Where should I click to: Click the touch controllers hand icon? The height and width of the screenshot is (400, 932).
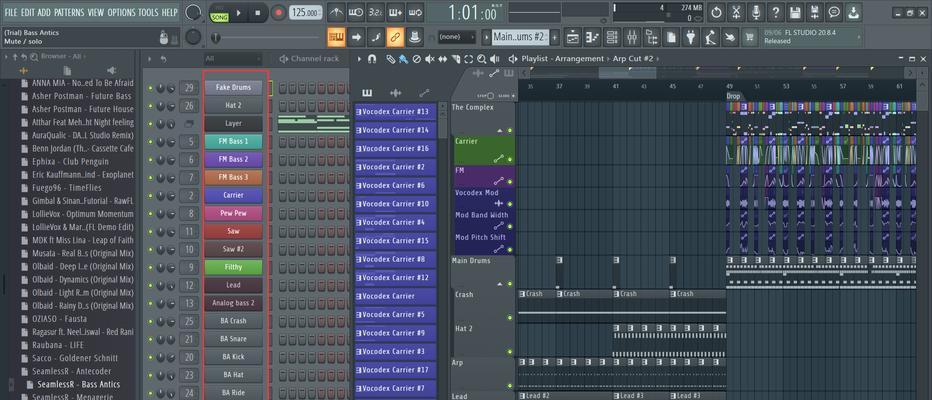(730, 37)
